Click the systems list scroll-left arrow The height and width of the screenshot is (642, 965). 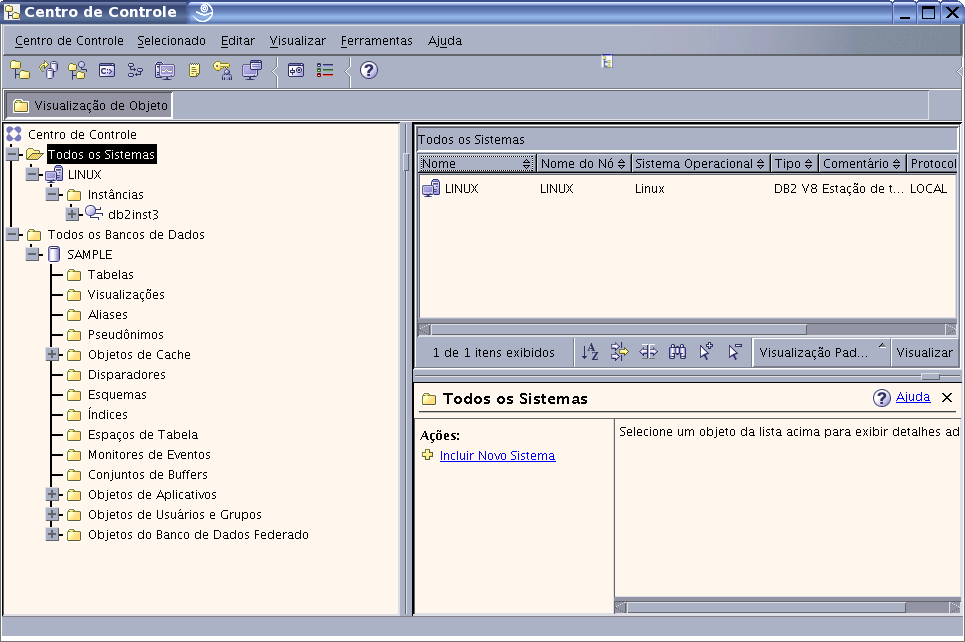click(424, 329)
